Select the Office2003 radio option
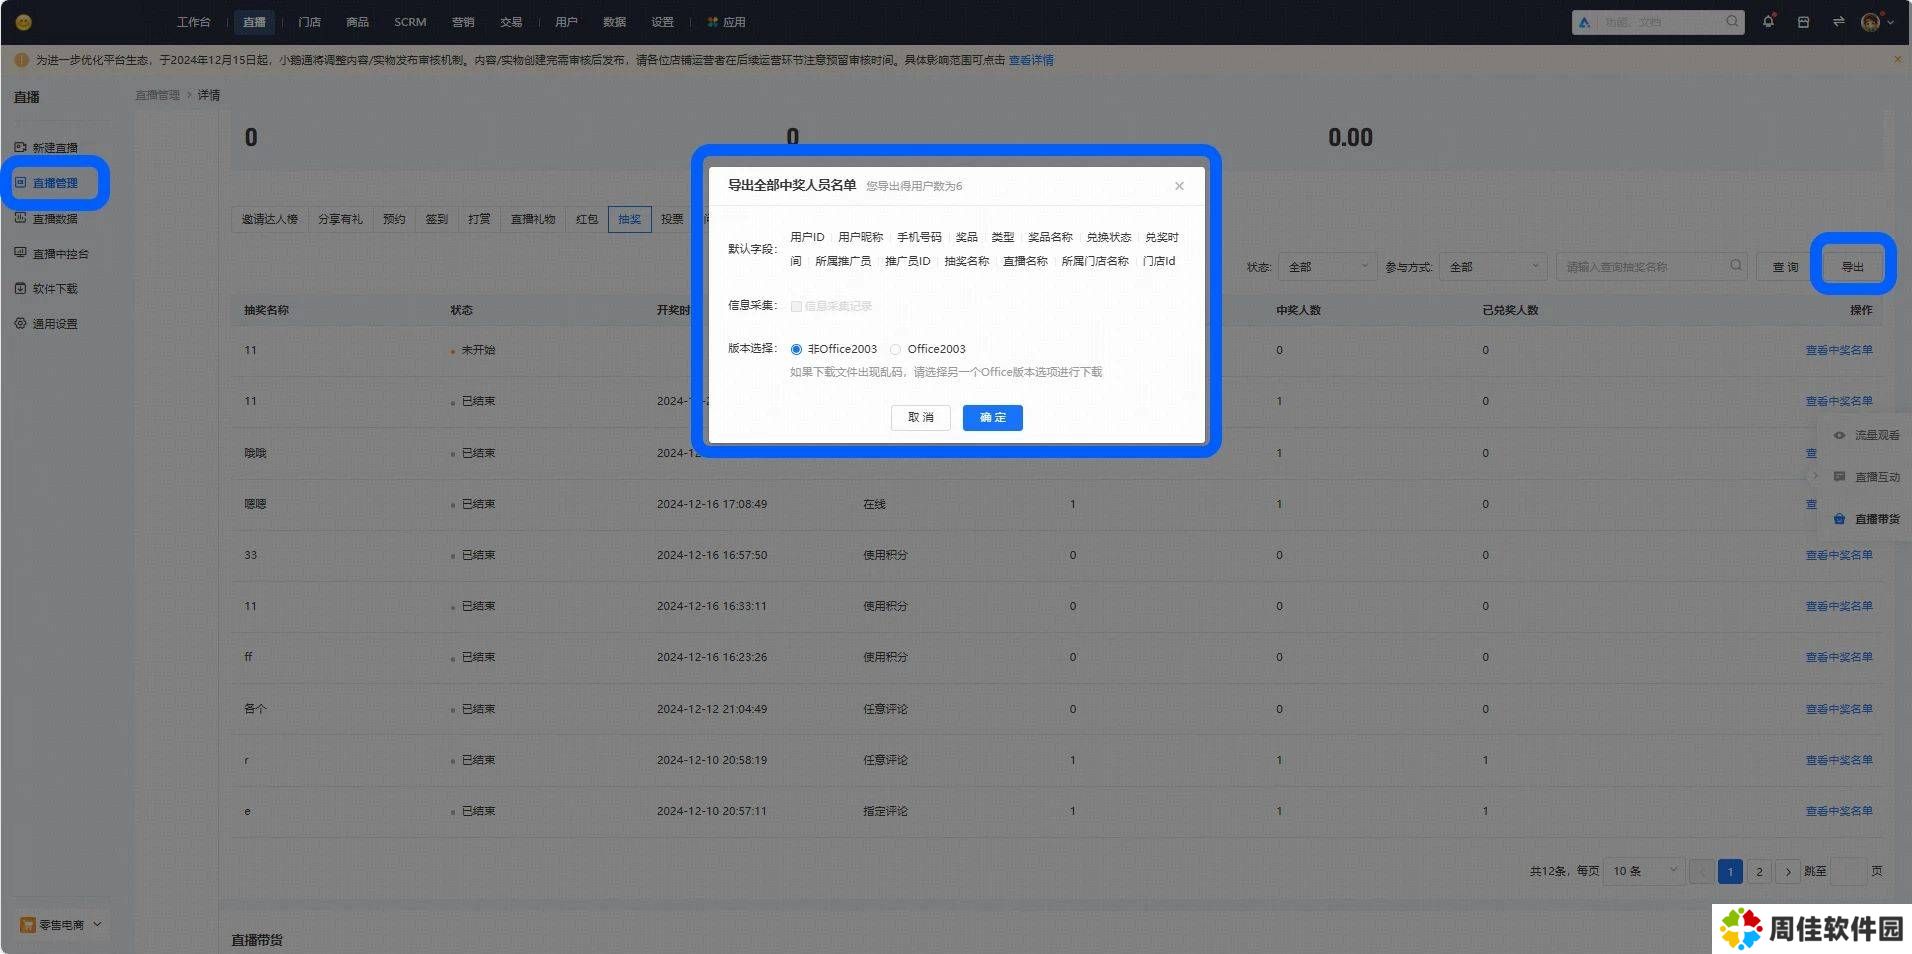Screen dimensions: 1912x954 pos(895,349)
